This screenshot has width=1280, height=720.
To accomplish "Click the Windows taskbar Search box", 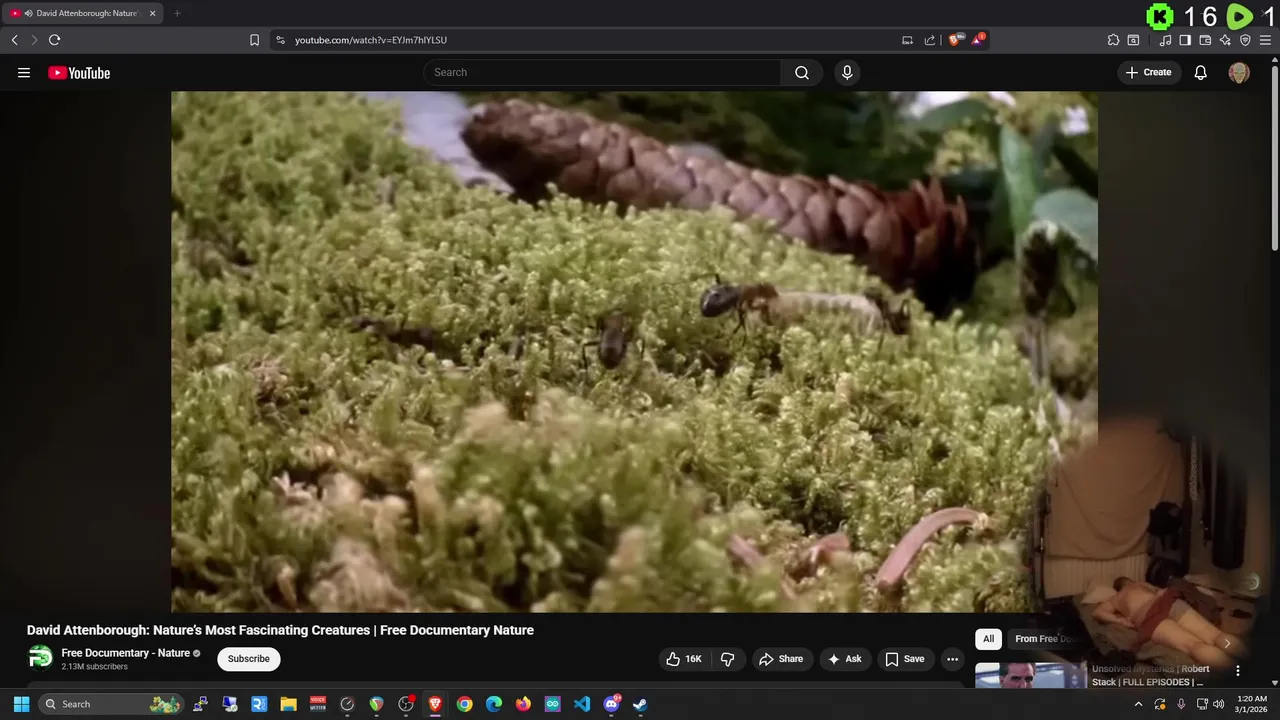I will point(112,704).
